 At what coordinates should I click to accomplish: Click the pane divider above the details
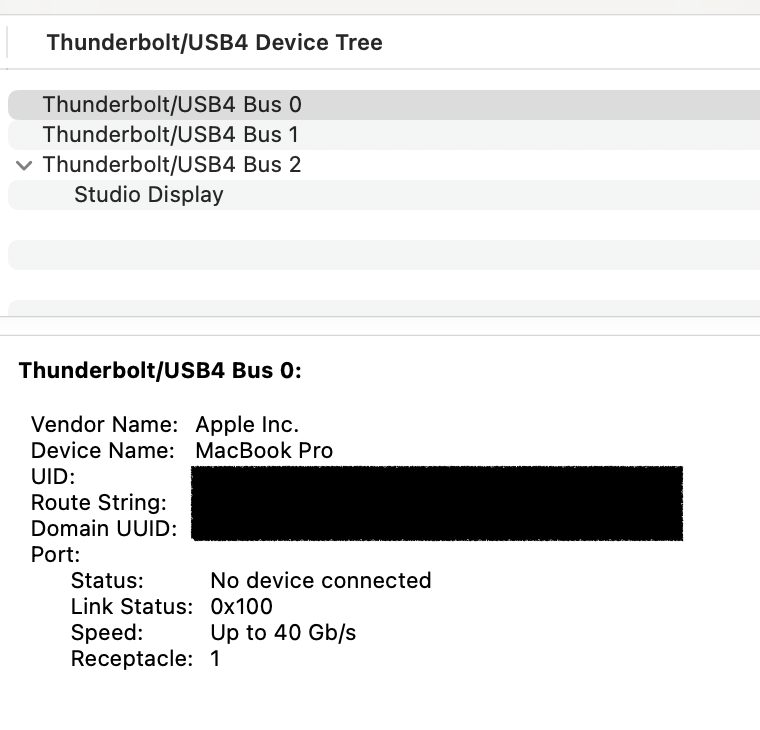coord(380,326)
